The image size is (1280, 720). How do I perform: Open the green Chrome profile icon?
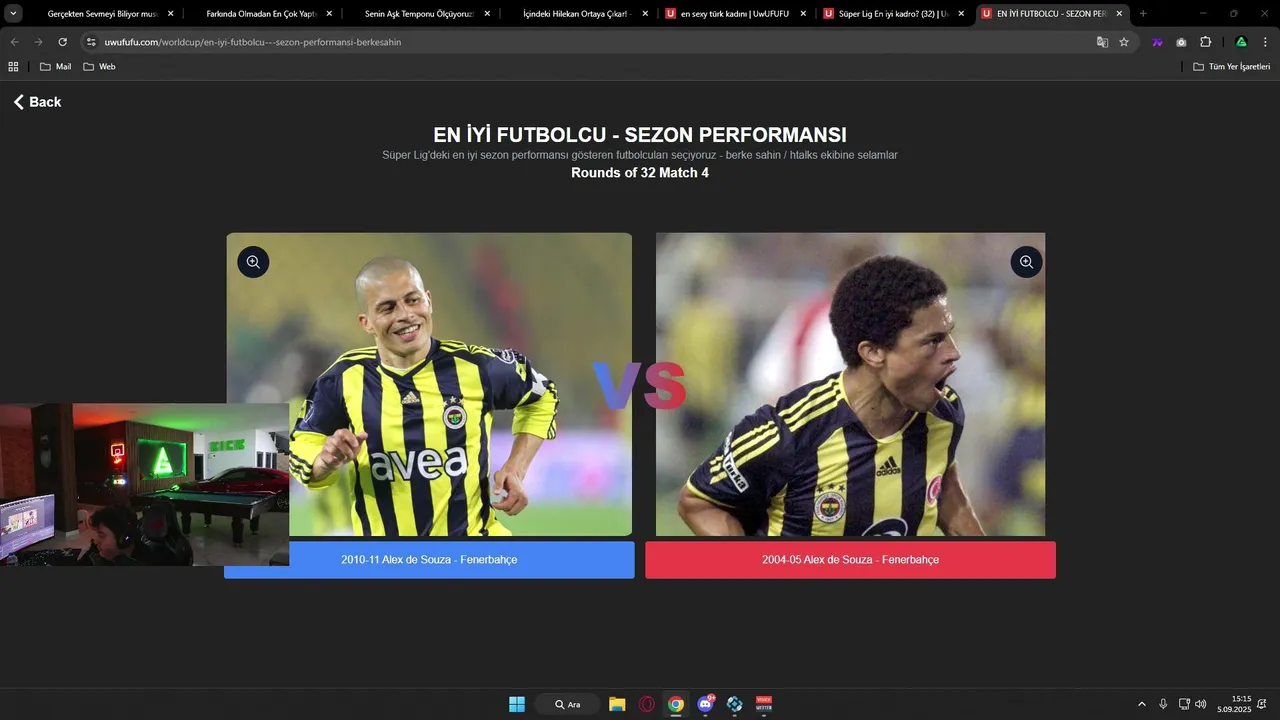(x=1241, y=42)
